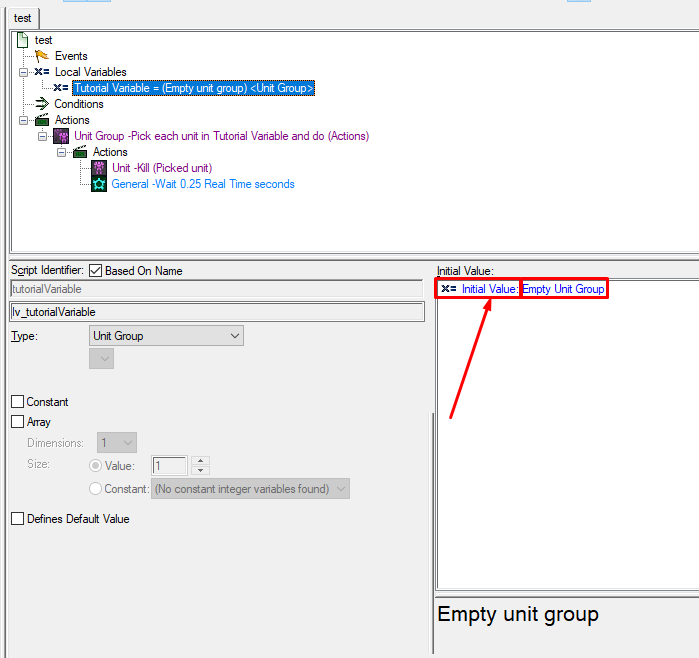Screen dimensions: 699x658
Task: Click the Unit Group pick-each-unit icon
Action: (61, 136)
